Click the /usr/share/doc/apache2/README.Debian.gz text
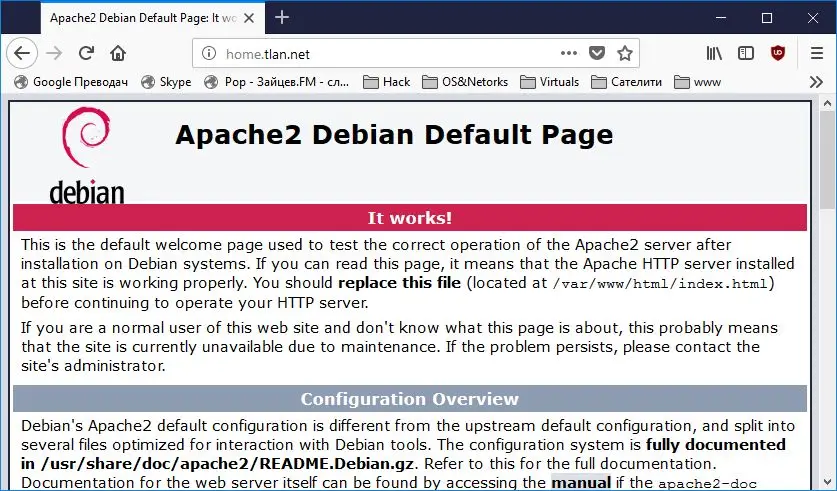 [227, 464]
